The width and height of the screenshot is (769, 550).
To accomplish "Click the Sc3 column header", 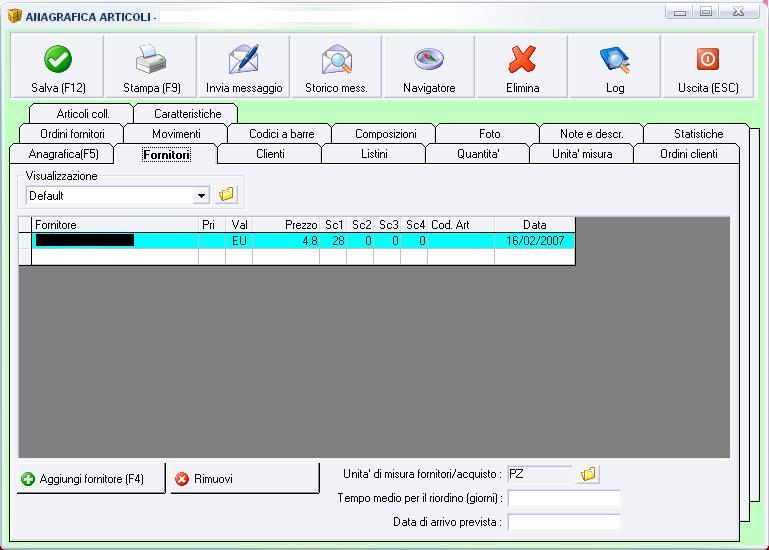I will pyautogui.click(x=387, y=225).
